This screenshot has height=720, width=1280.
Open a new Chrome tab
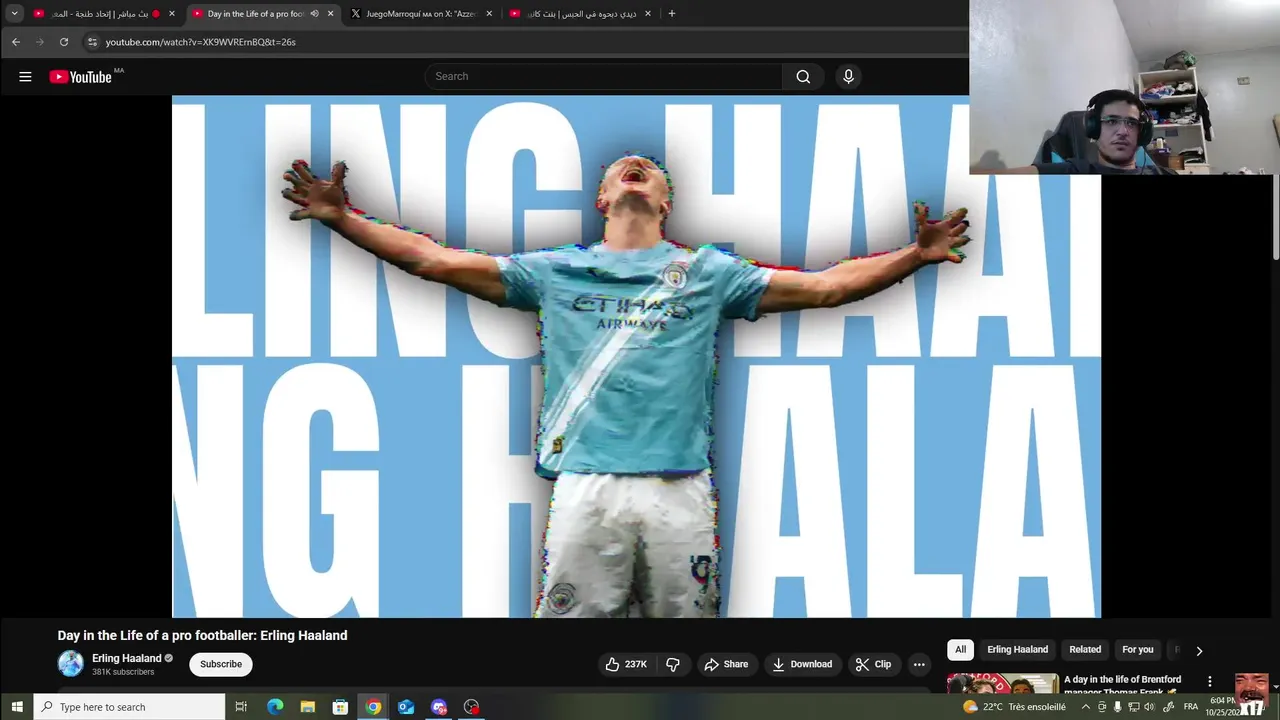tap(671, 14)
